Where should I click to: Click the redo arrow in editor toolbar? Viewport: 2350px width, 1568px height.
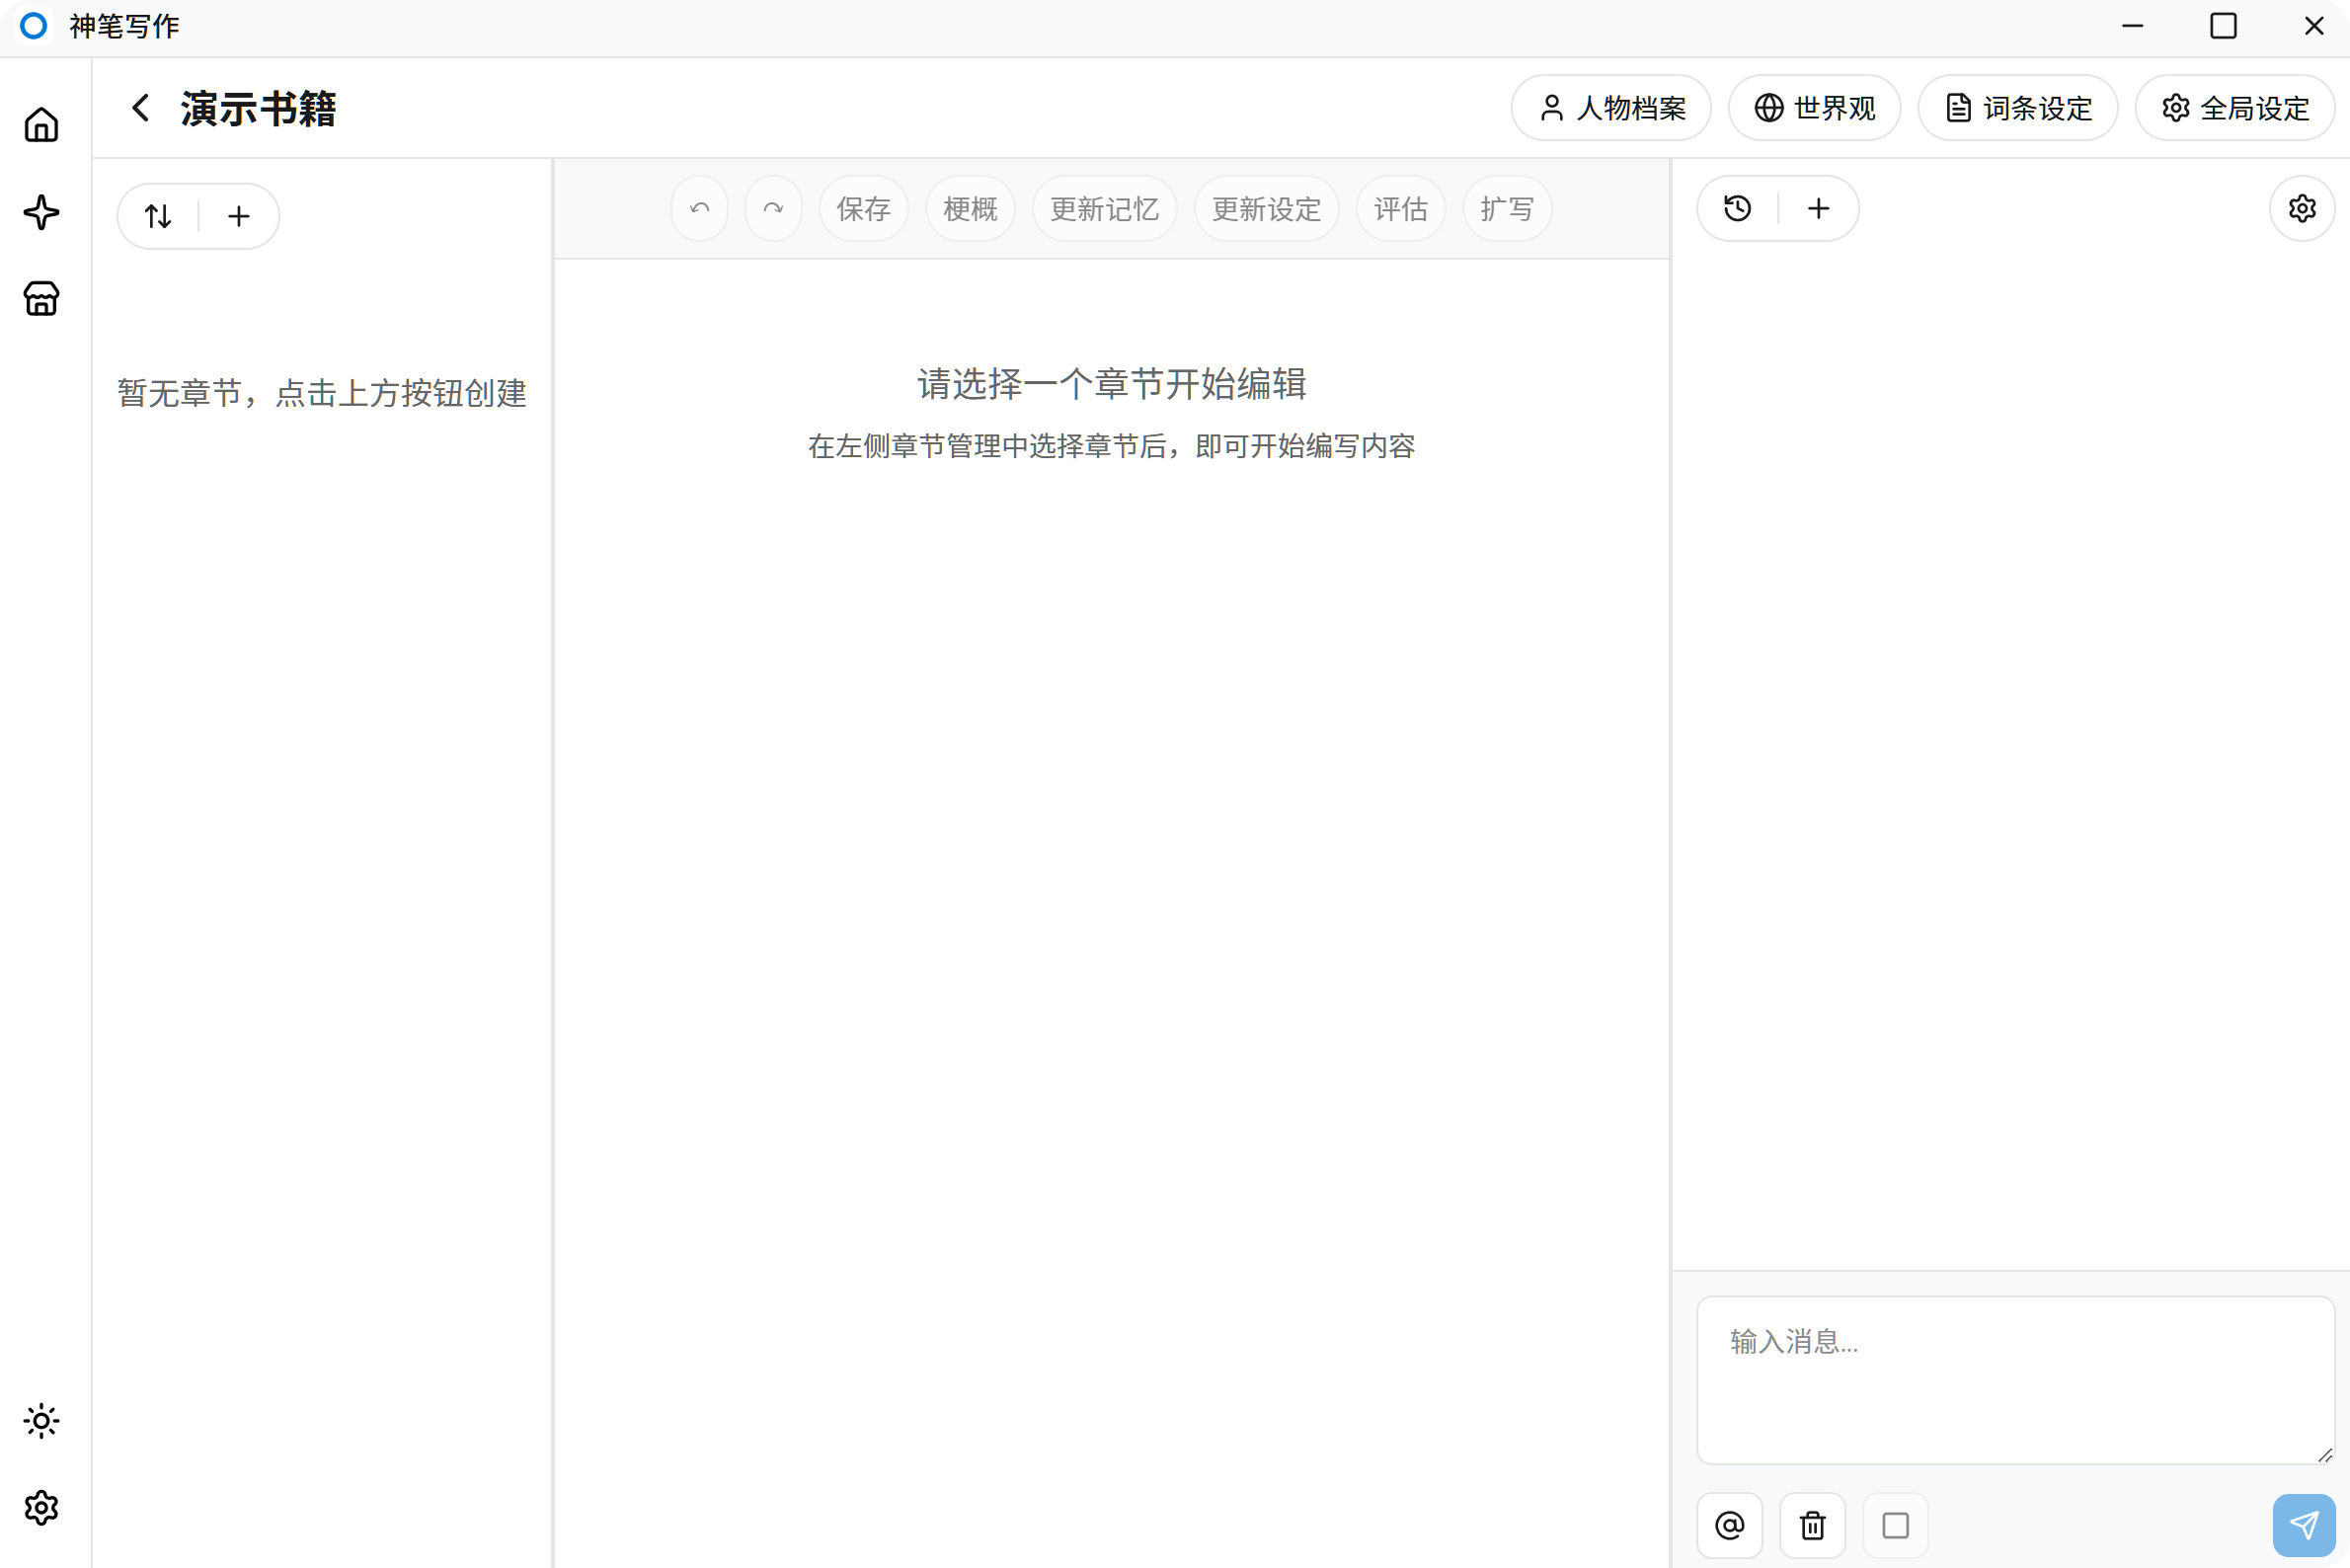[773, 208]
